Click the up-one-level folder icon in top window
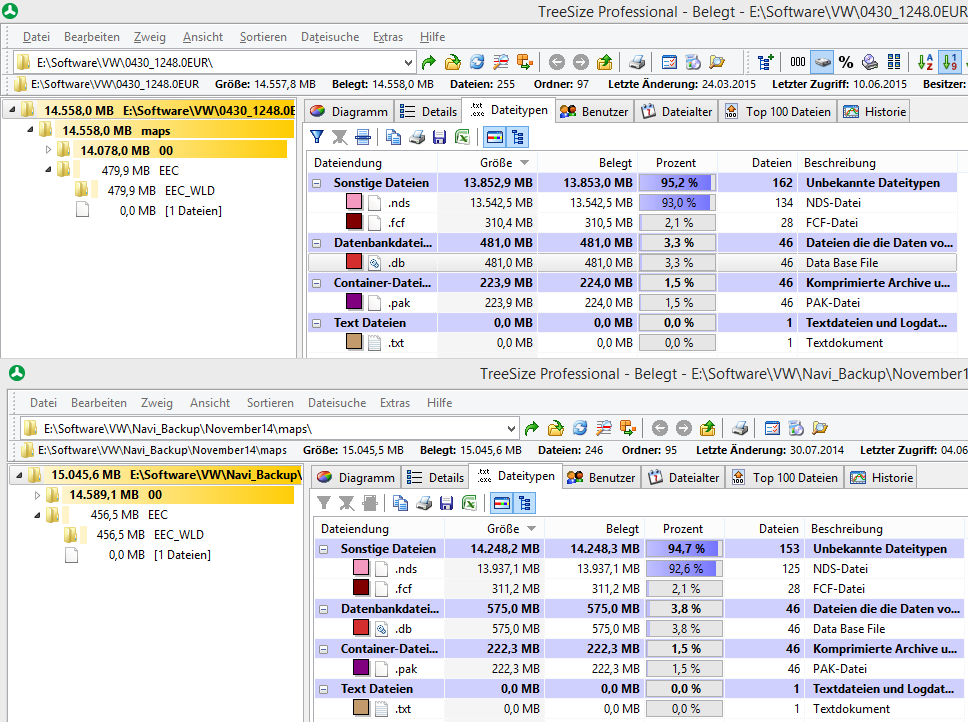The width and height of the screenshot is (968, 722). pos(604,62)
